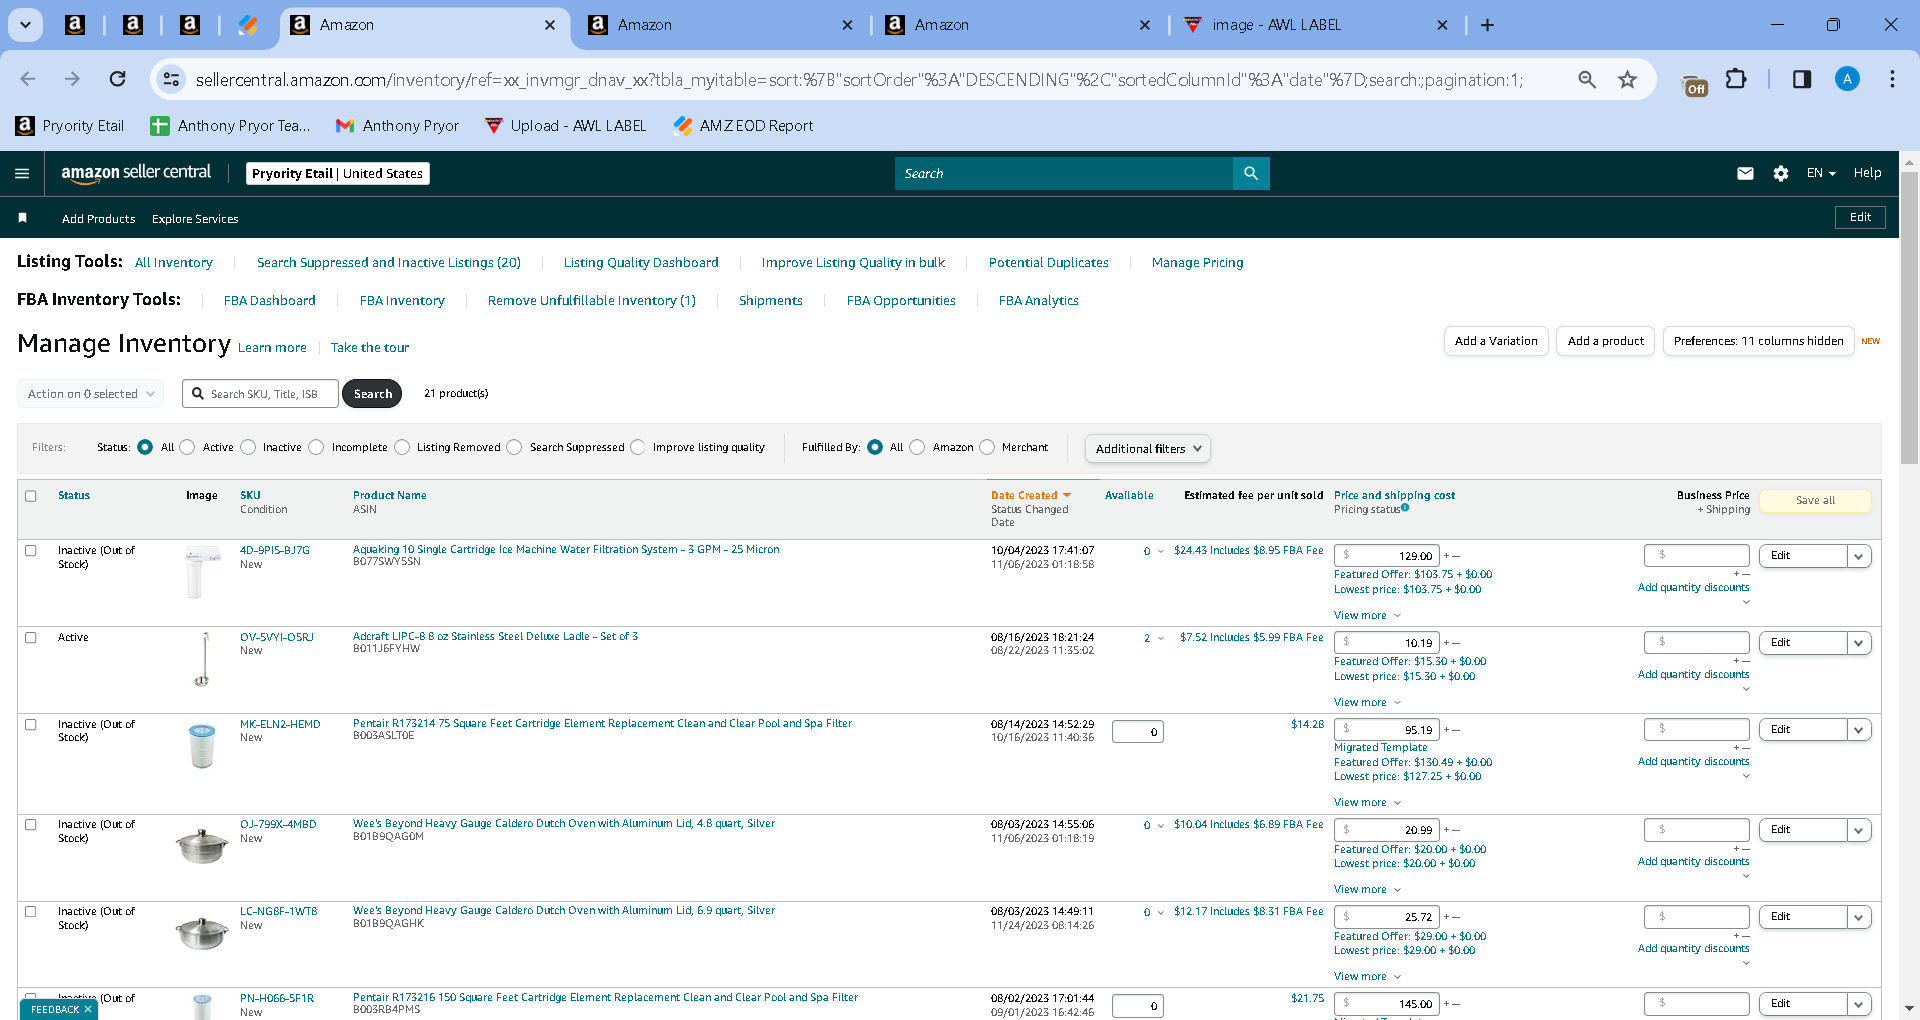1920x1020 pixels.
Task: Open Search Suppressed and Inactive Listings (20)
Action: [x=389, y=263]
